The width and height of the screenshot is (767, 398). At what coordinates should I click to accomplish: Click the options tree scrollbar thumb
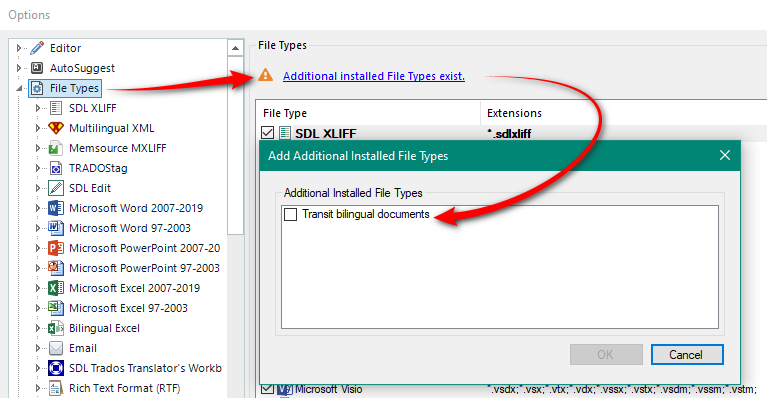(x=235, y=145)
